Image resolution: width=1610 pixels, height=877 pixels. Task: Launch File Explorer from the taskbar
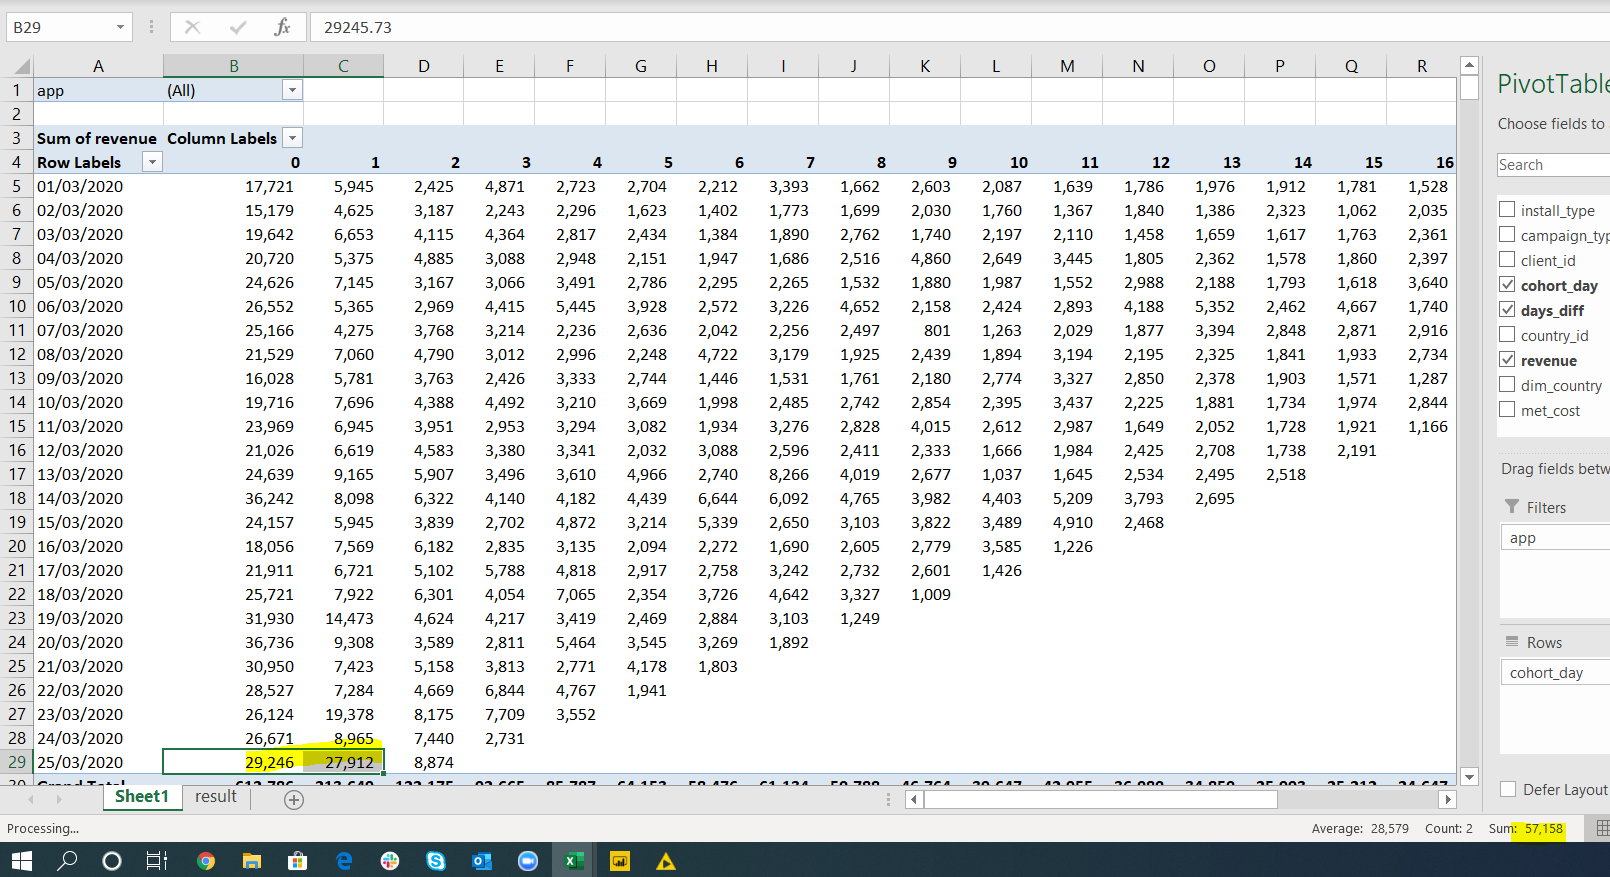pos(252,860)
